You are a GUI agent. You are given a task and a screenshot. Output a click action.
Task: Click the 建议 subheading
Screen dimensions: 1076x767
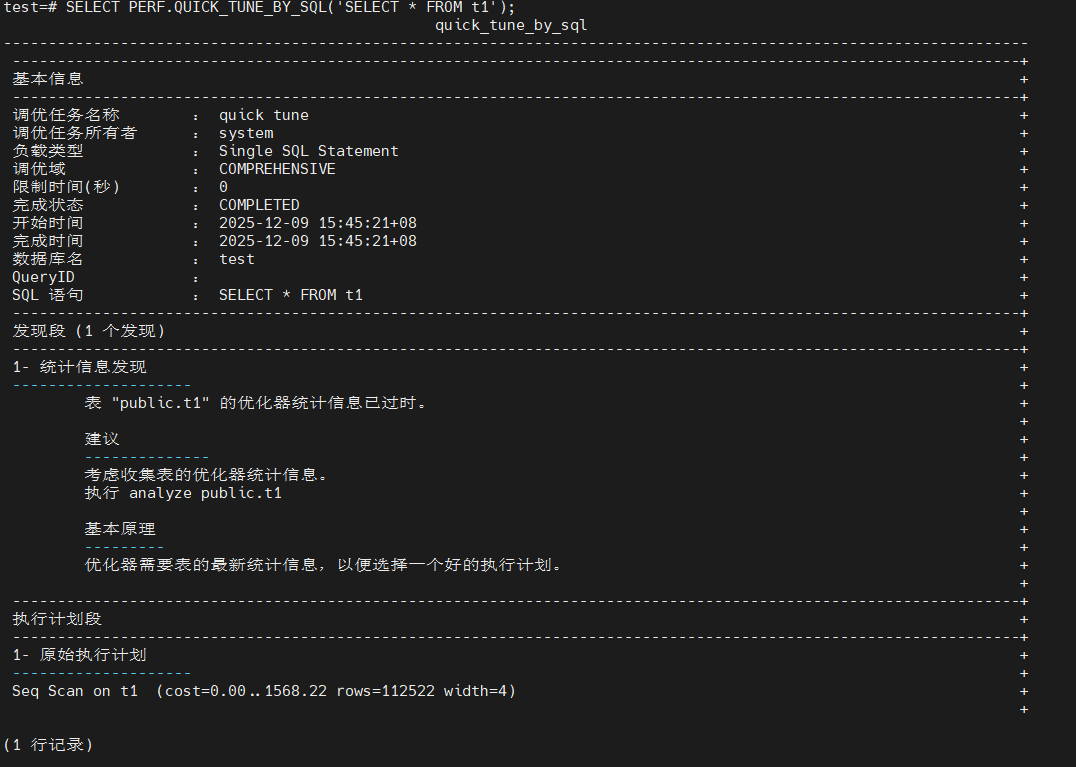102,439
